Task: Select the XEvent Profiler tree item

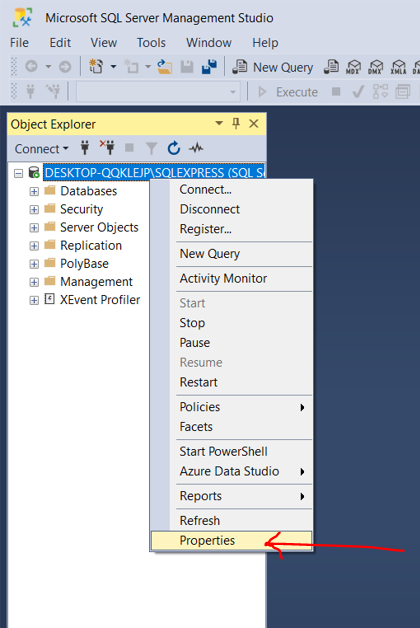Action: [100, 300]
